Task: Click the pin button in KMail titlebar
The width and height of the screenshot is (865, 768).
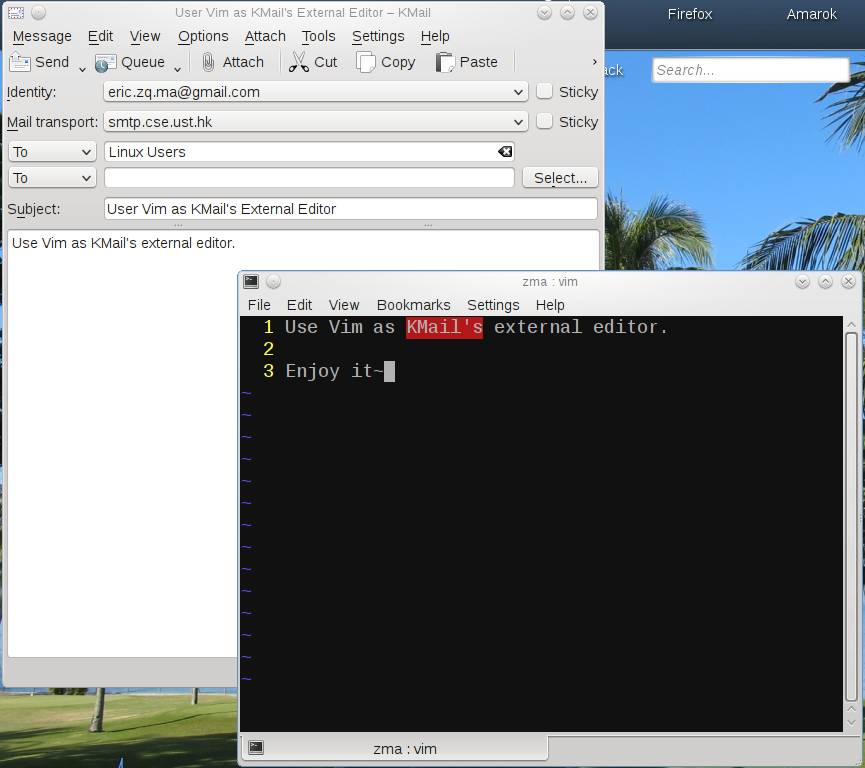Action: tap(38, 12)
